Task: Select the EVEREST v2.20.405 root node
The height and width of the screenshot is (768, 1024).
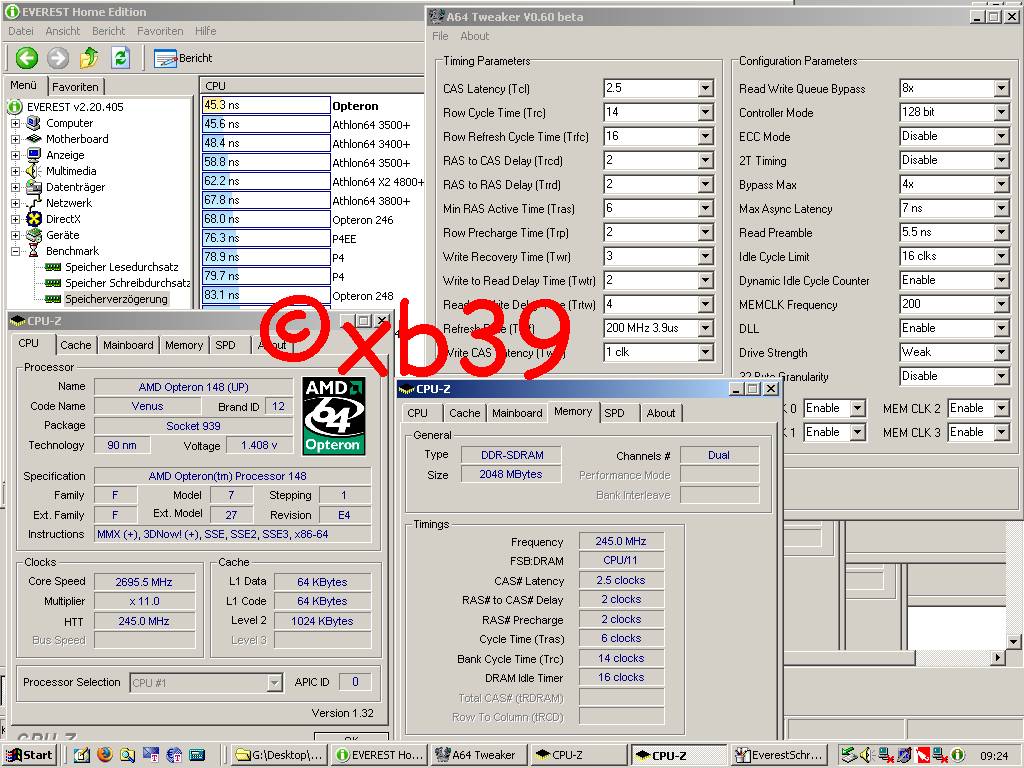Action: (75, 106)
